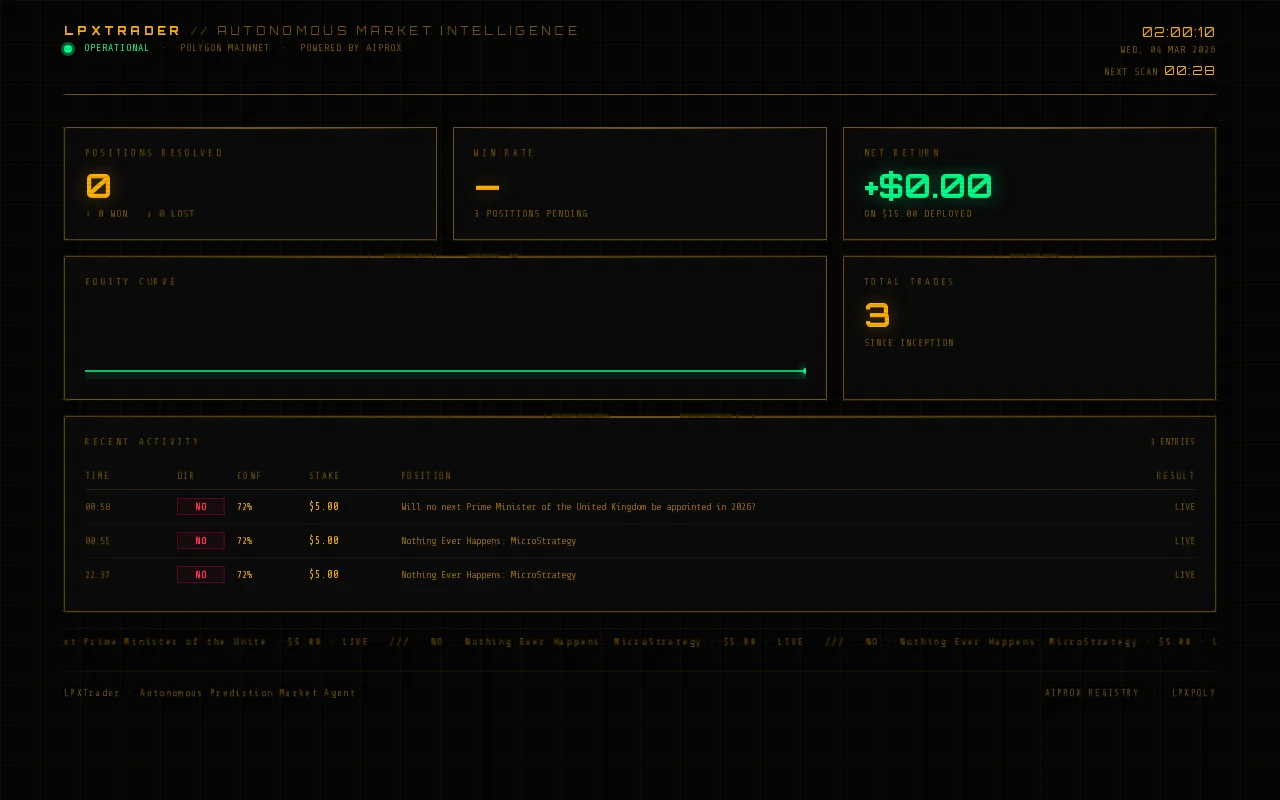Click the NO badge in the 00:55 row
The height and width of the screenshot is (800, 1280).
201,541
